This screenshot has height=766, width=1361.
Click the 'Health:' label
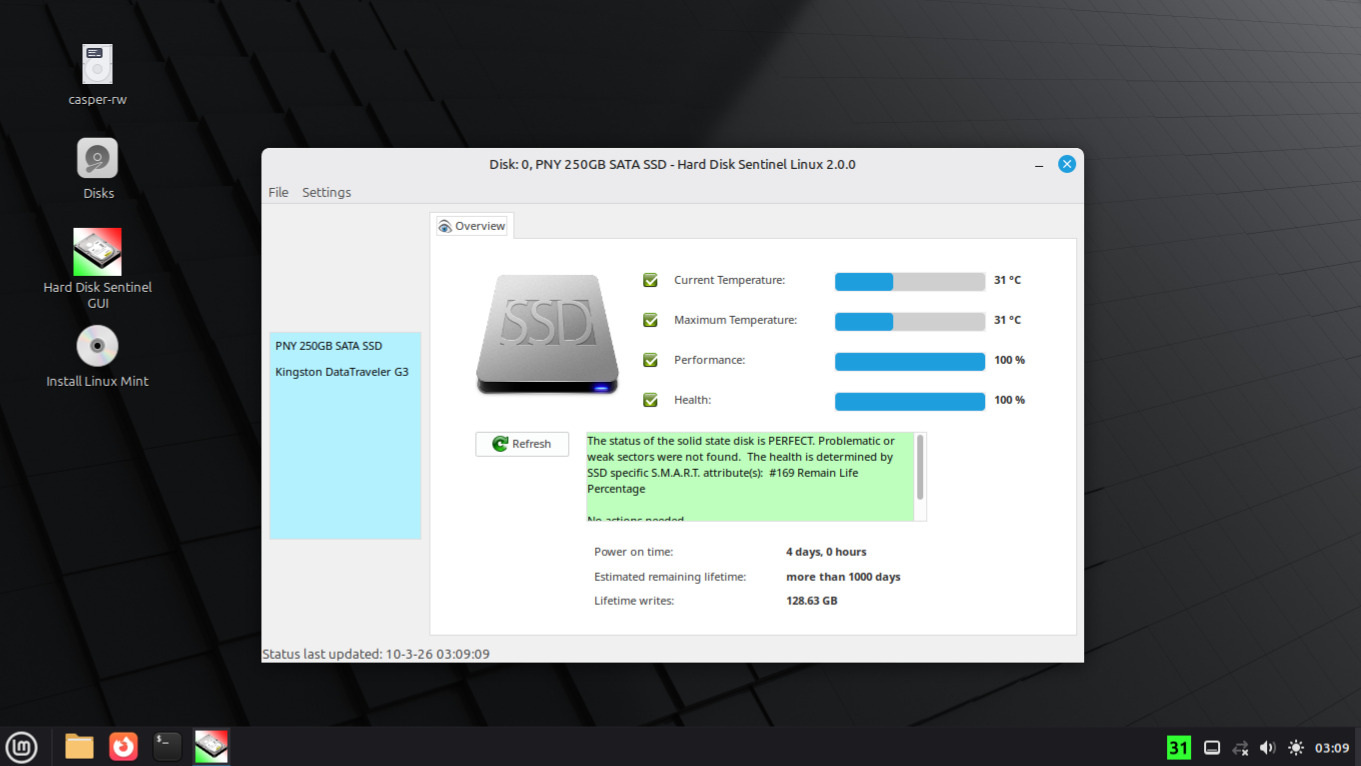[x=694, y=400]
